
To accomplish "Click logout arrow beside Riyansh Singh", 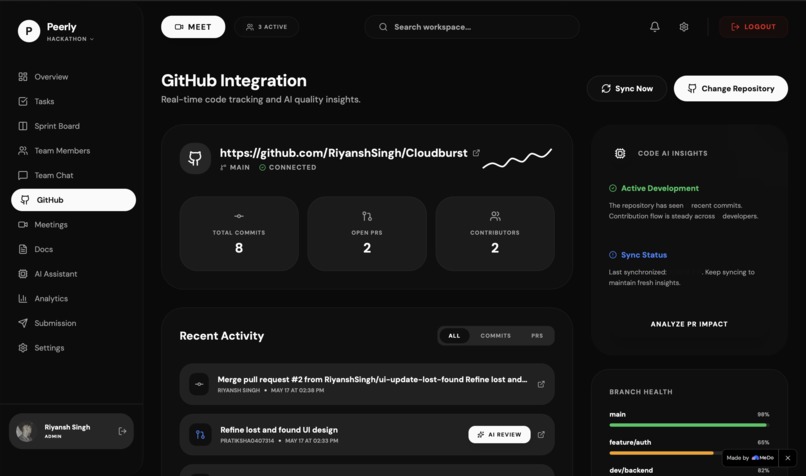I will pos(122,431).
